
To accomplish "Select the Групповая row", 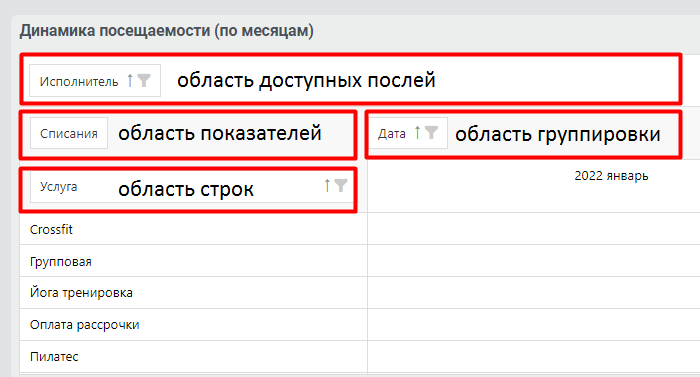I will coord(193,261).
